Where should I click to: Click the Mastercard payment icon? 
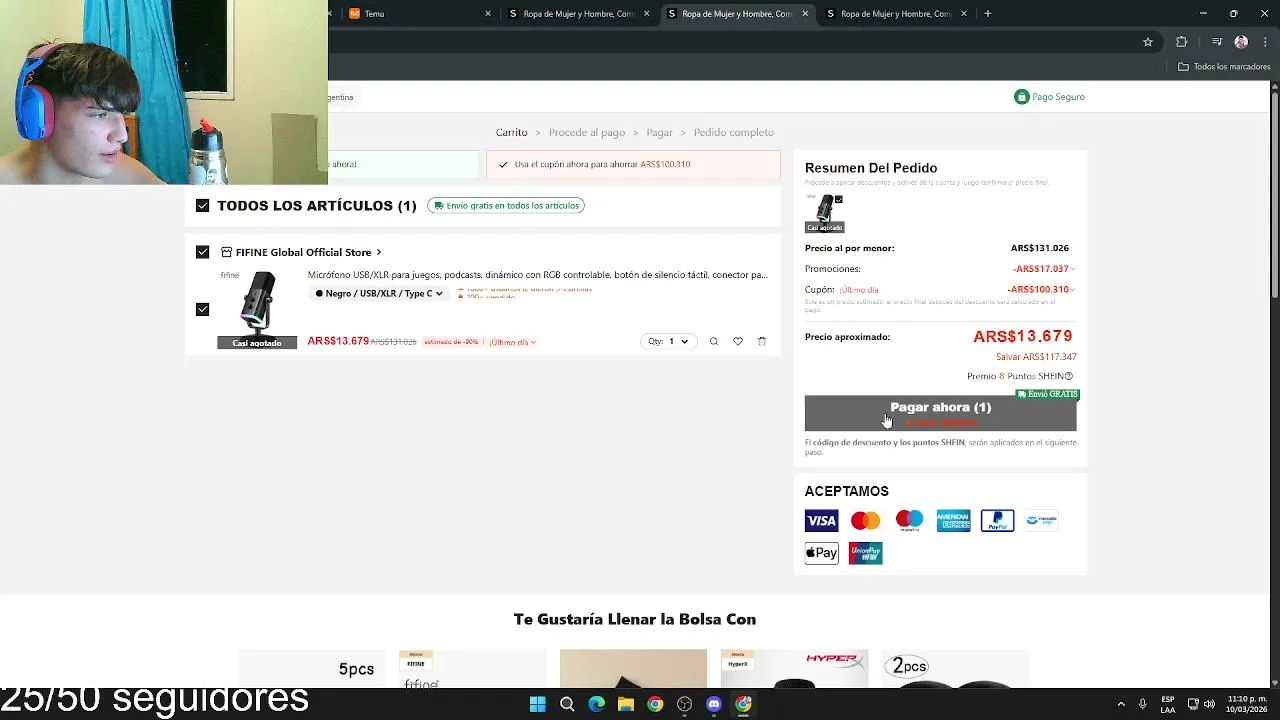pyautogui.click(x=865, y=521)
